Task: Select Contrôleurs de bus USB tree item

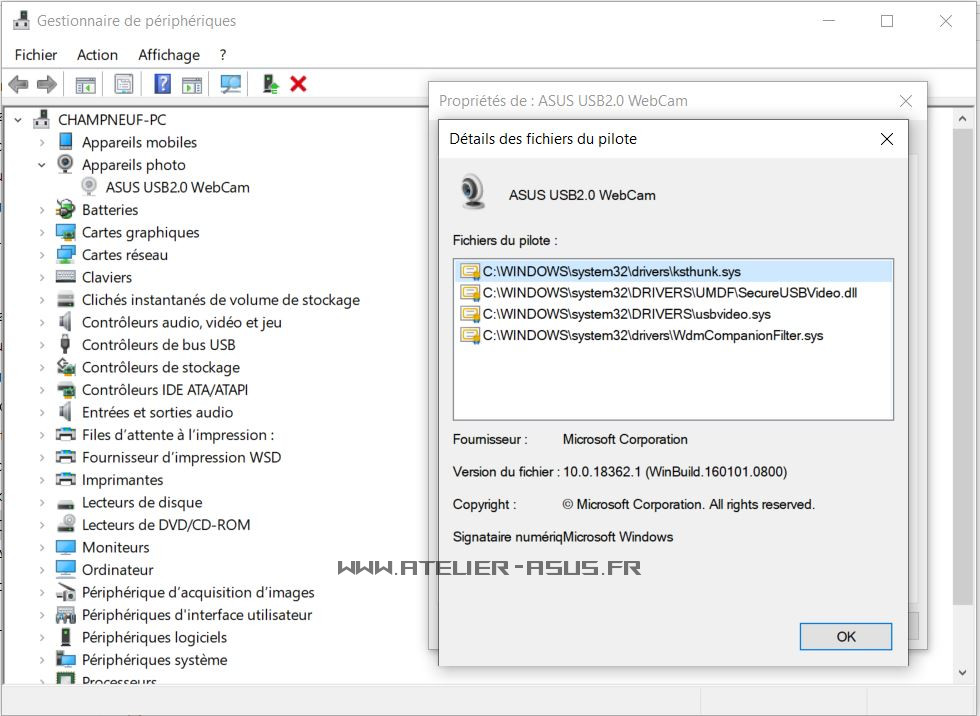Action: 158,345
